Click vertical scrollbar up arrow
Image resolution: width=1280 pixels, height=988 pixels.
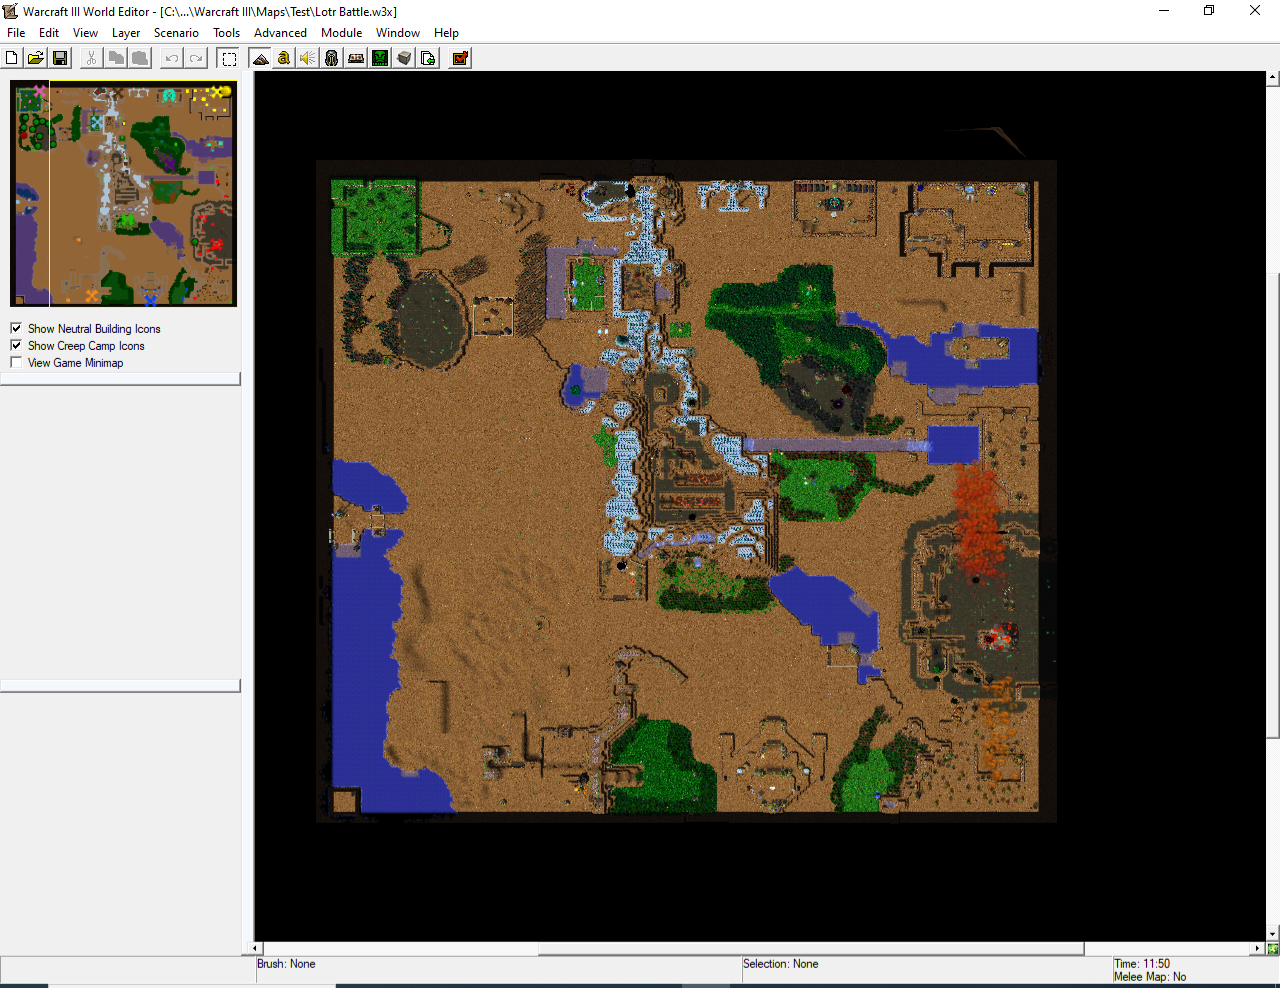click(x=1273, y=77)
